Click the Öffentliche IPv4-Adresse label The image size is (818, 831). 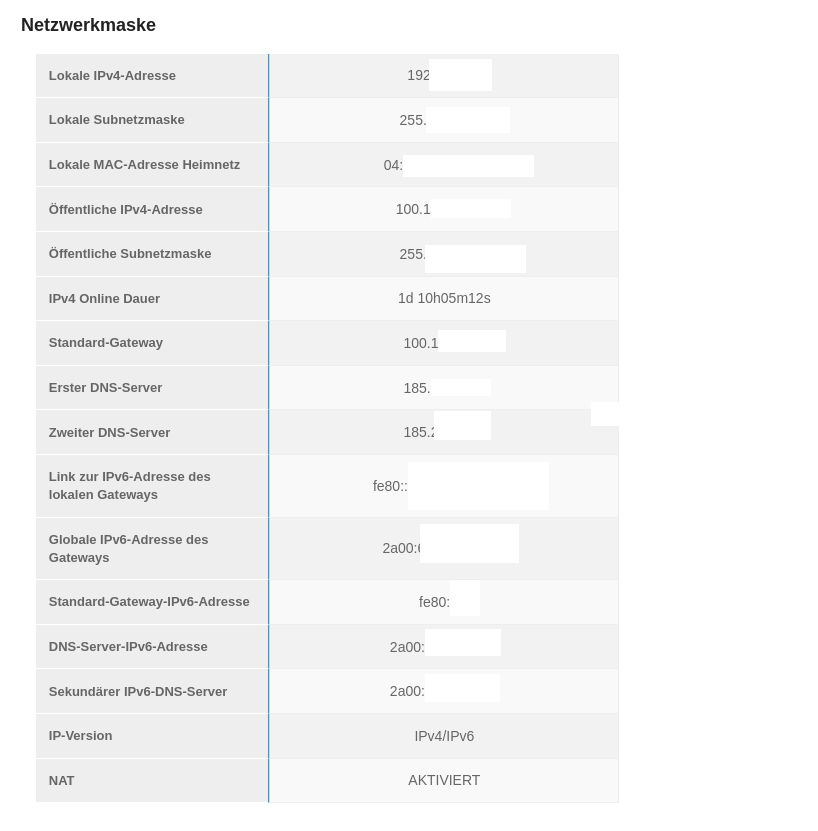tap(125, 210)
